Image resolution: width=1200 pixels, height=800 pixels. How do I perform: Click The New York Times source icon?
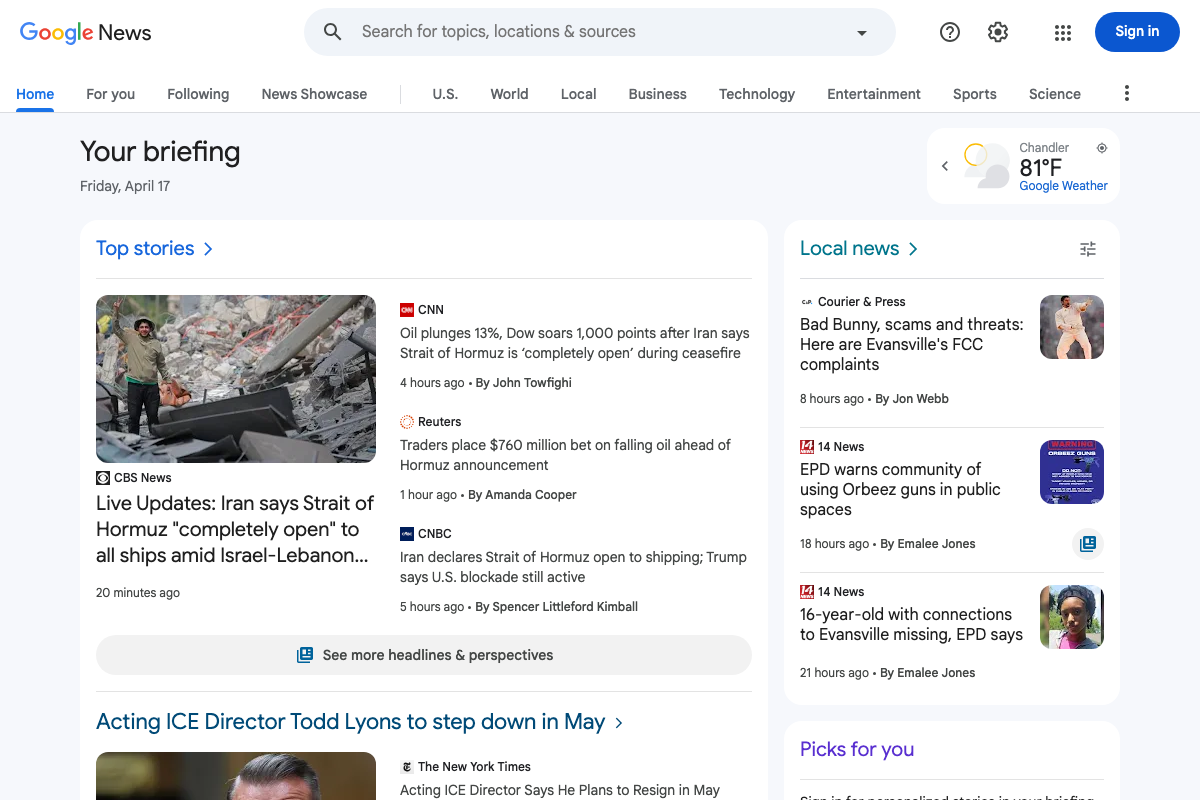(407, 767)
